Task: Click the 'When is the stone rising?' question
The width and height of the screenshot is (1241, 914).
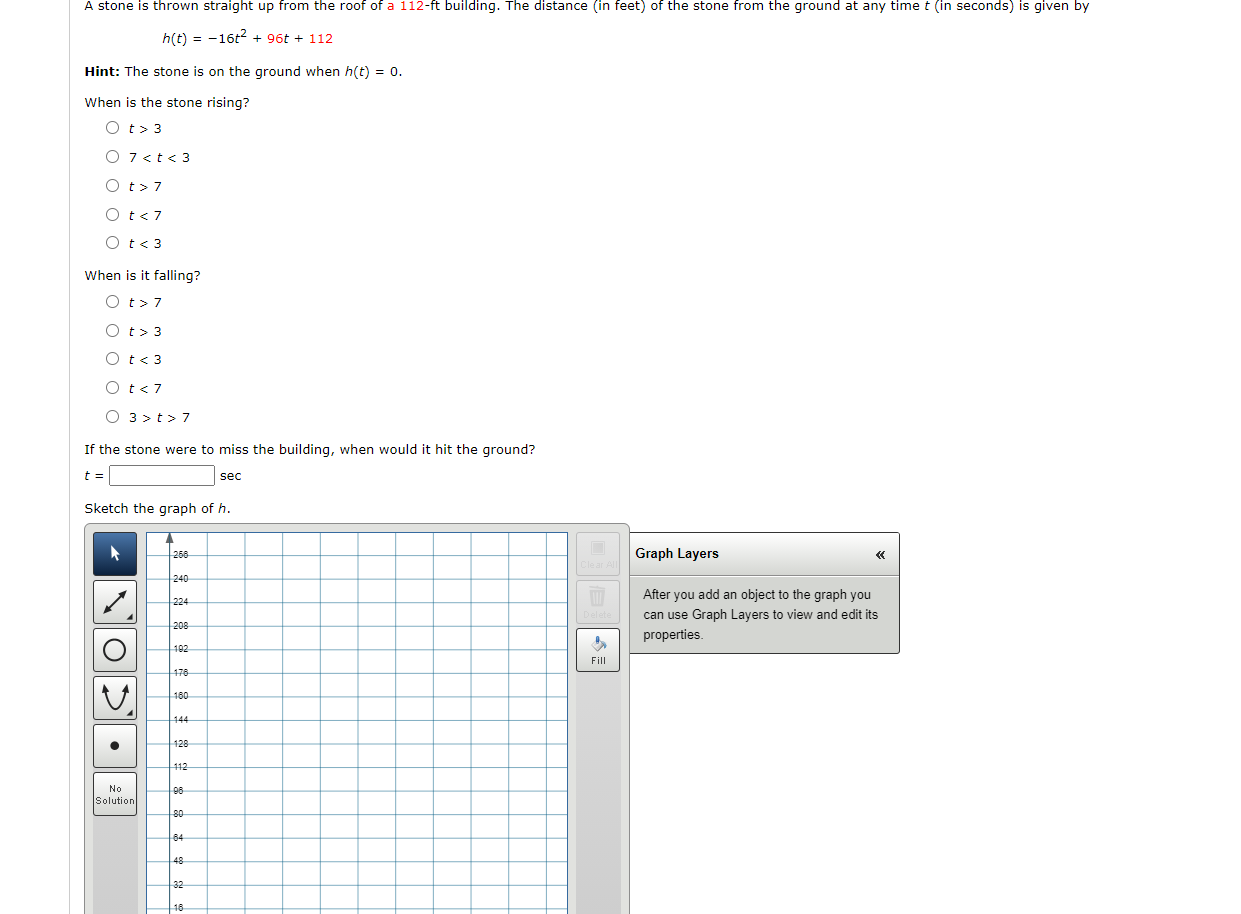Action: tap(167, 103)
